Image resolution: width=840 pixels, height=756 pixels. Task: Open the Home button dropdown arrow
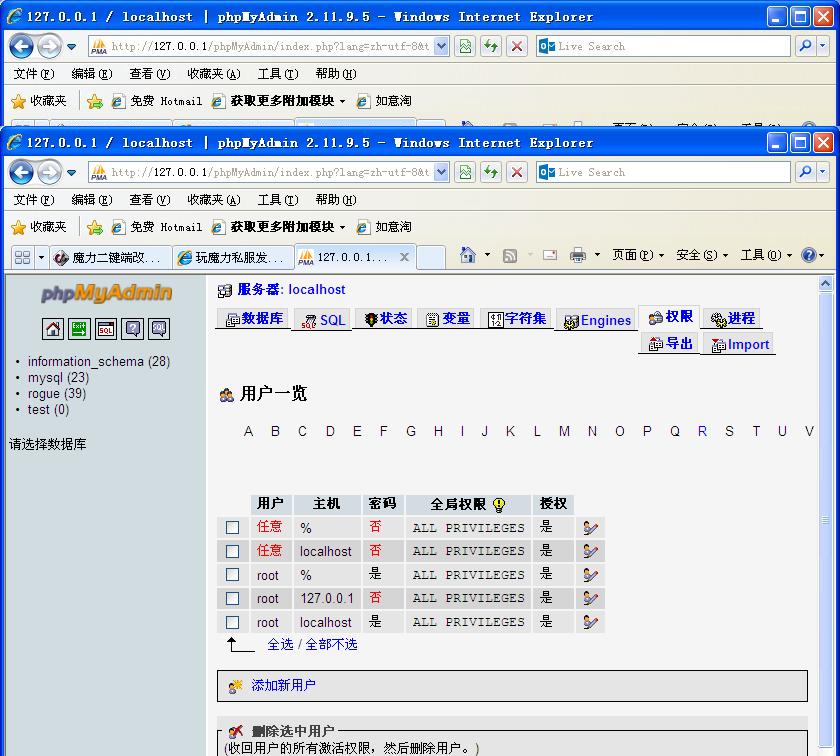click(488, 255)
